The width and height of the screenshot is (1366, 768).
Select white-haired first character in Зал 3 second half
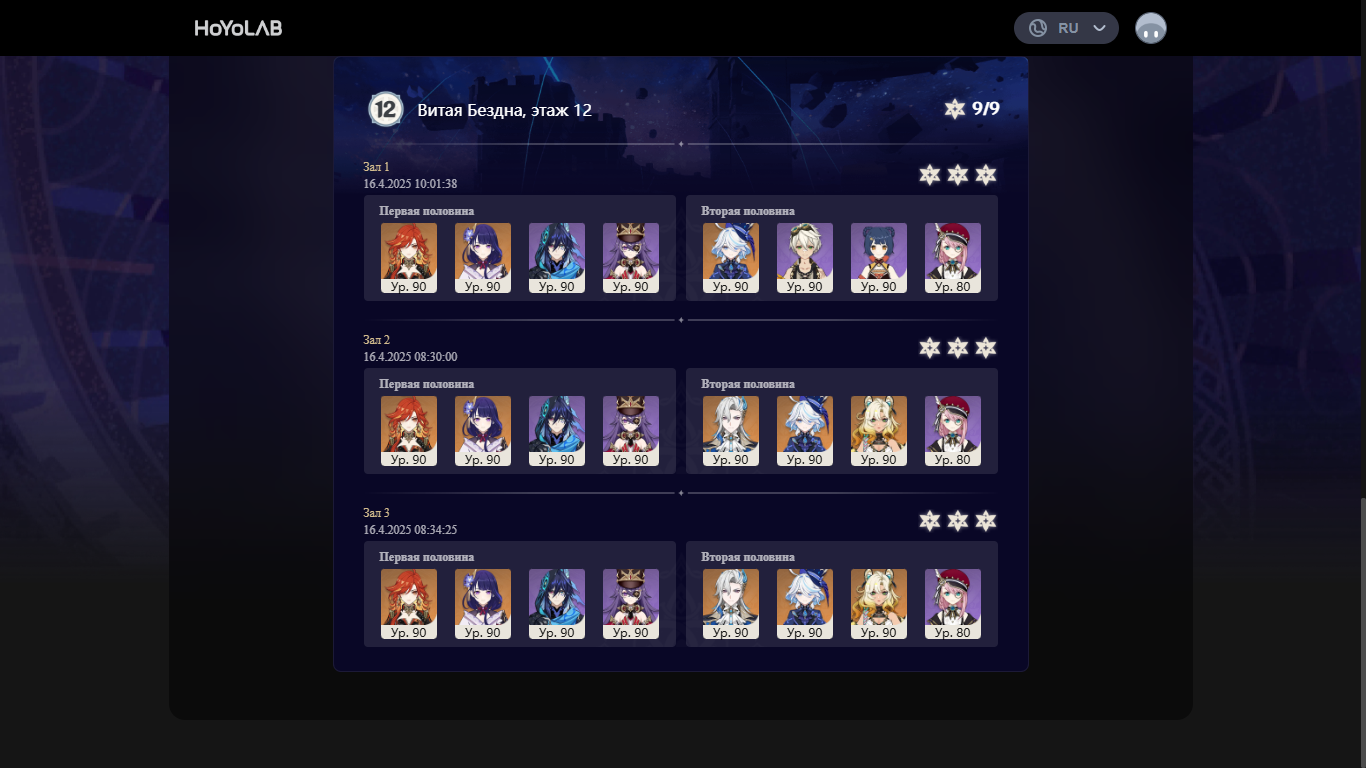[731, 604]
